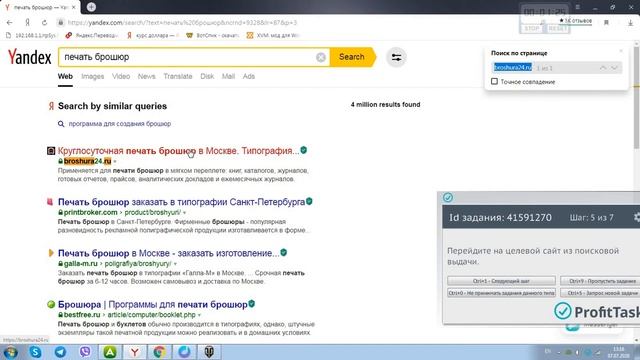Open the Ads tab
The width and height of the screenshot is (640, 360).
tap(249, 76)
